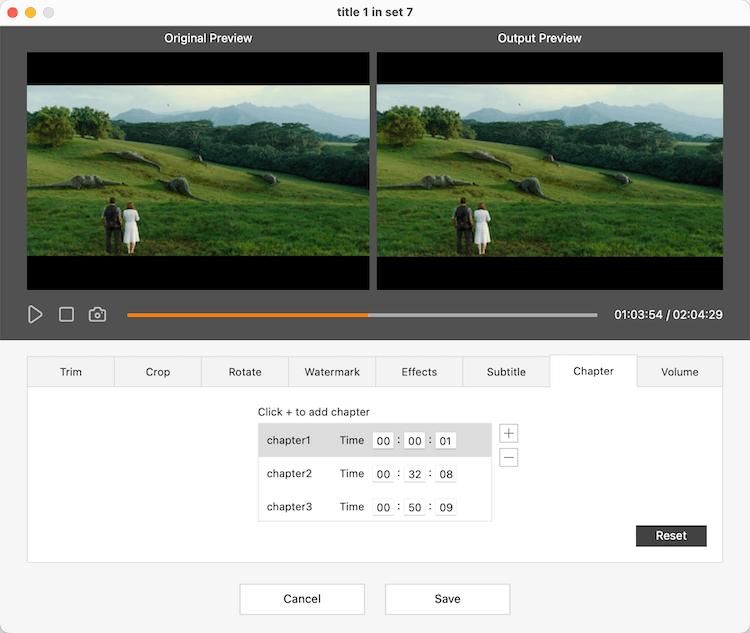The width and height of the screenshot is (750, 633).
Task: Open the Rotate tab
Action: click(245, 372)
